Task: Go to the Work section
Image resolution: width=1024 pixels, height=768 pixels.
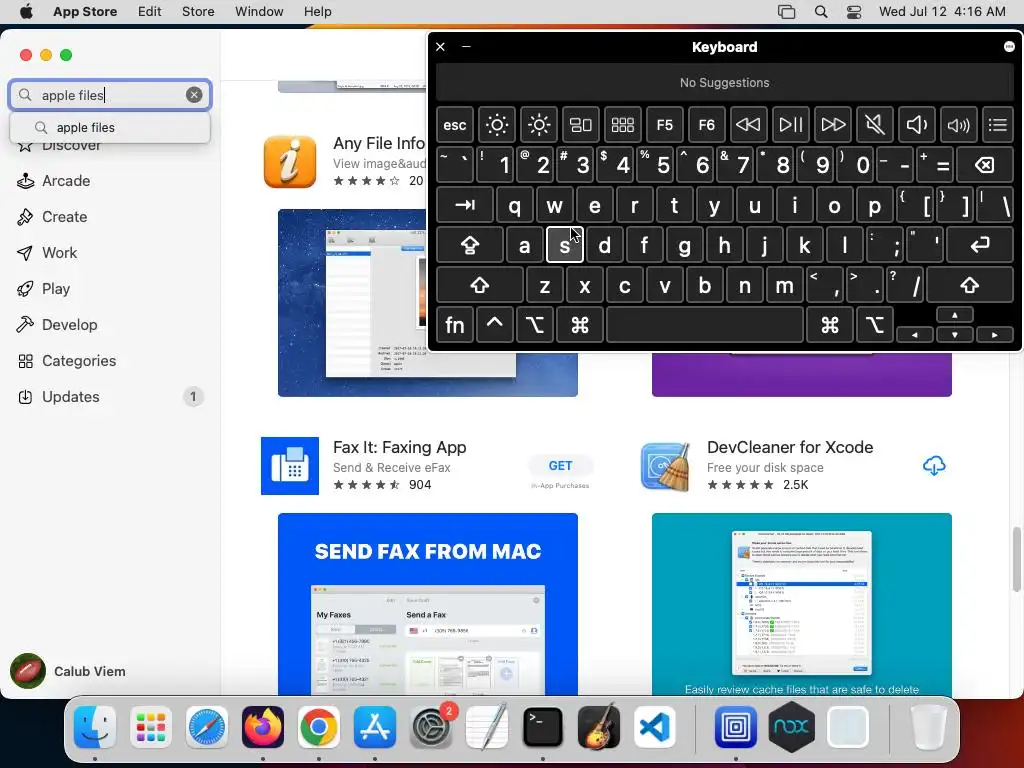Action: 59,253
